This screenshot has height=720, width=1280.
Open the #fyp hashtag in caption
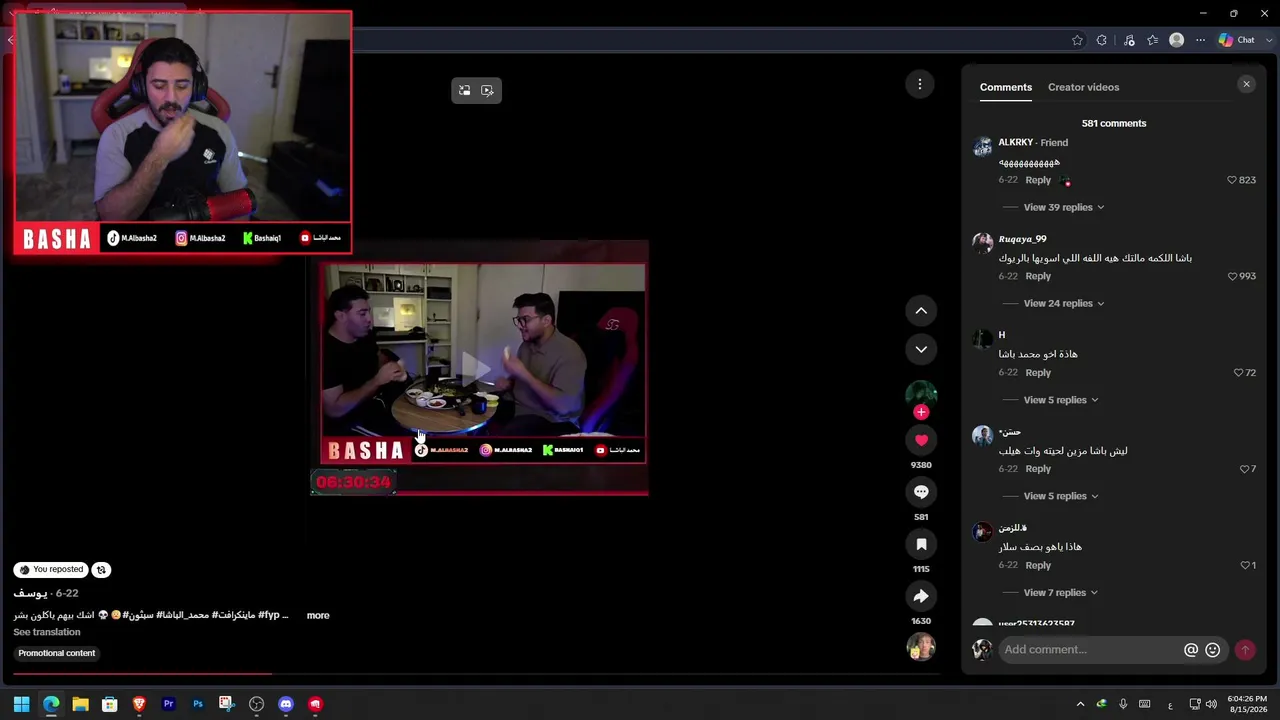coord(268,615)
